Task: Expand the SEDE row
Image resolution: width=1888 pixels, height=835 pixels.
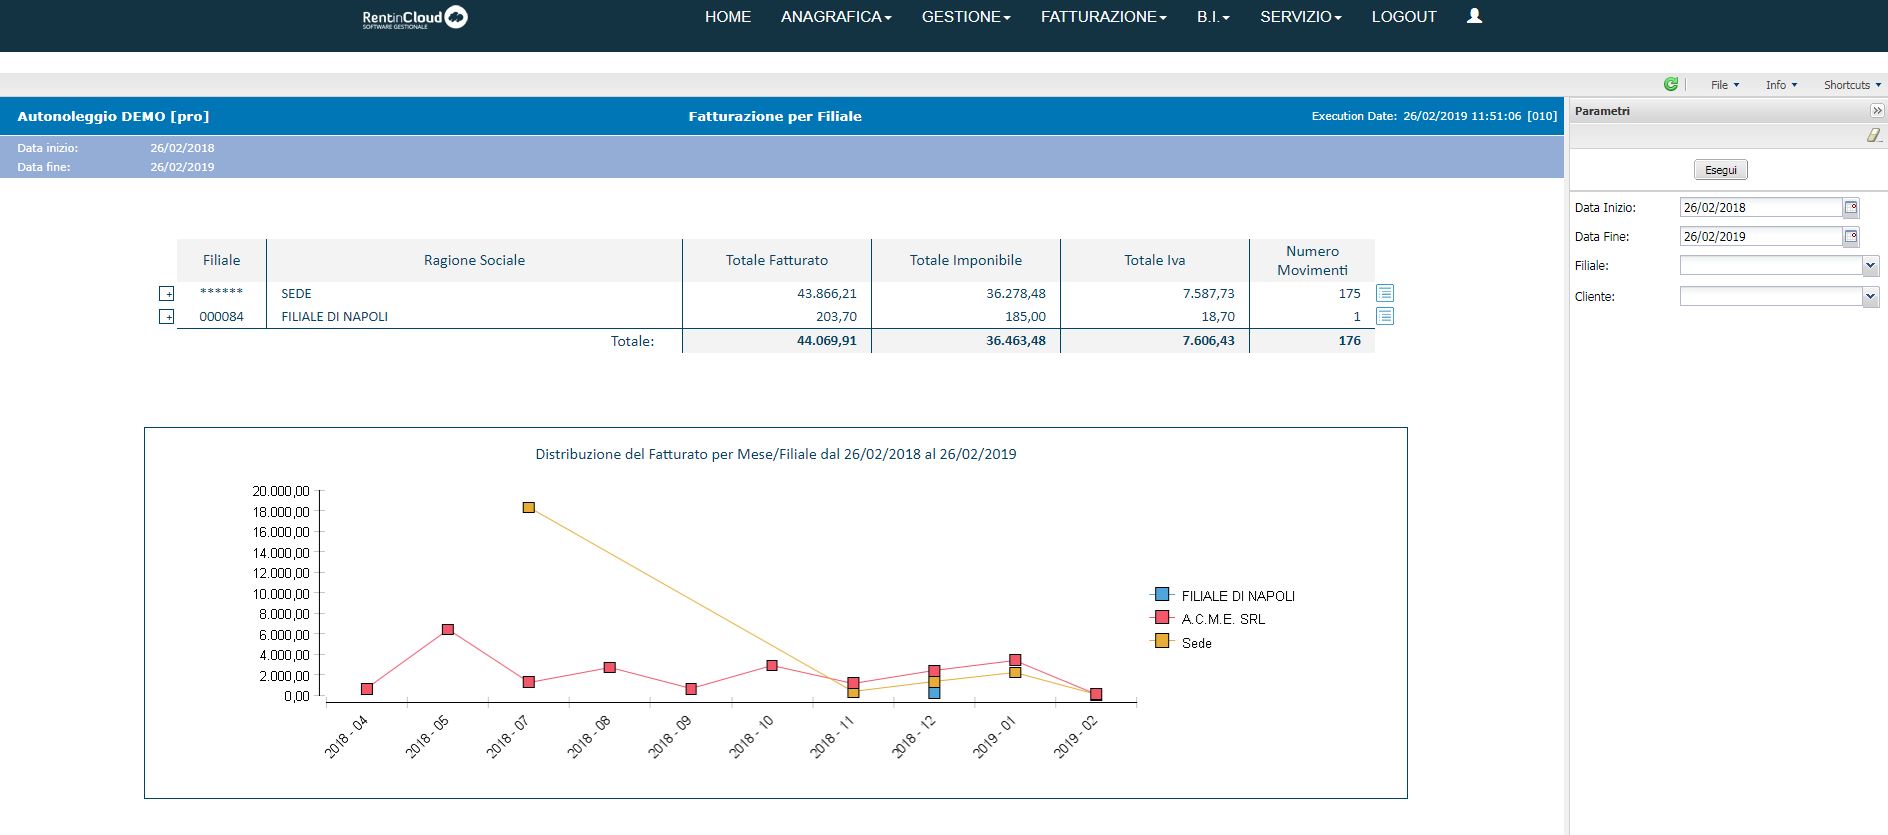Action: 167,294
